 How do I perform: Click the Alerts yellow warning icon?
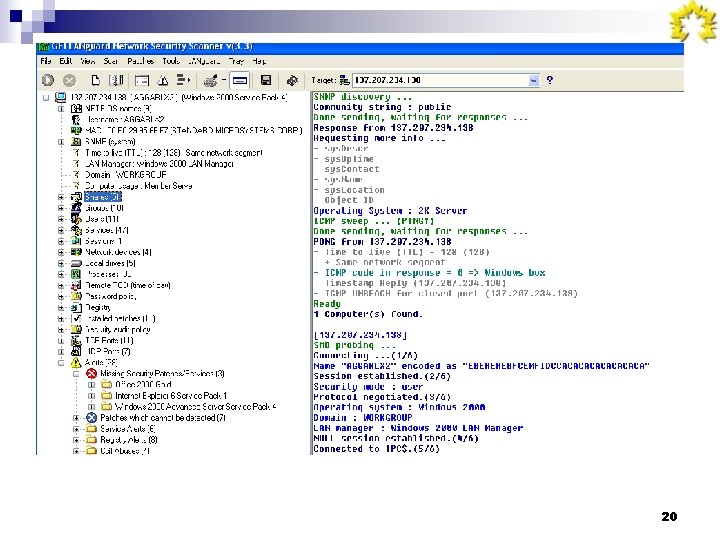coord(76,362)
